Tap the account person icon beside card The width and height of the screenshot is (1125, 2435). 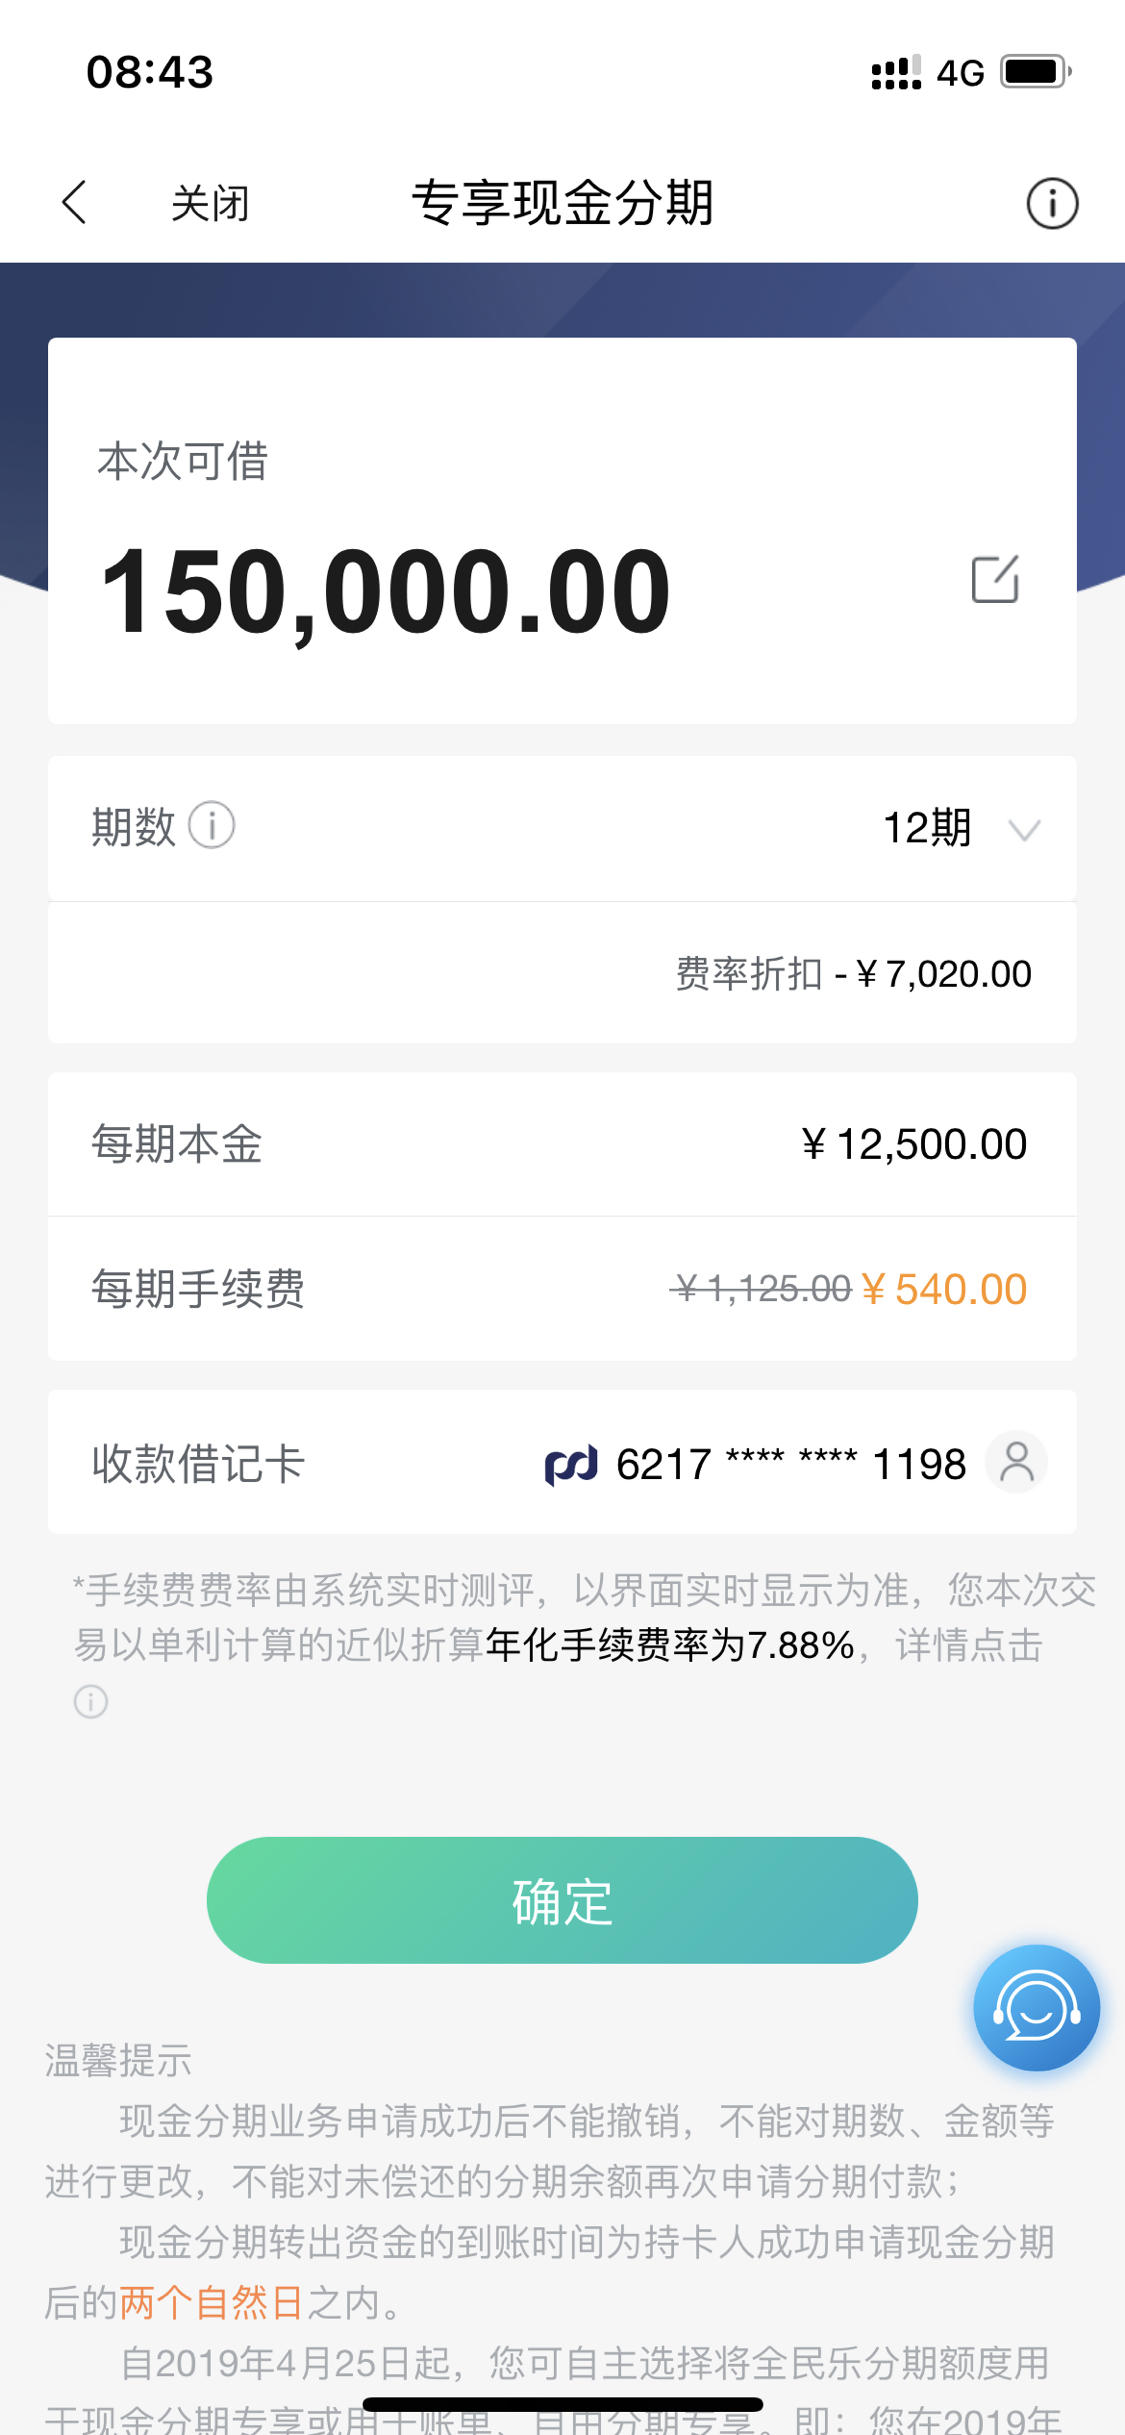1016,1462
